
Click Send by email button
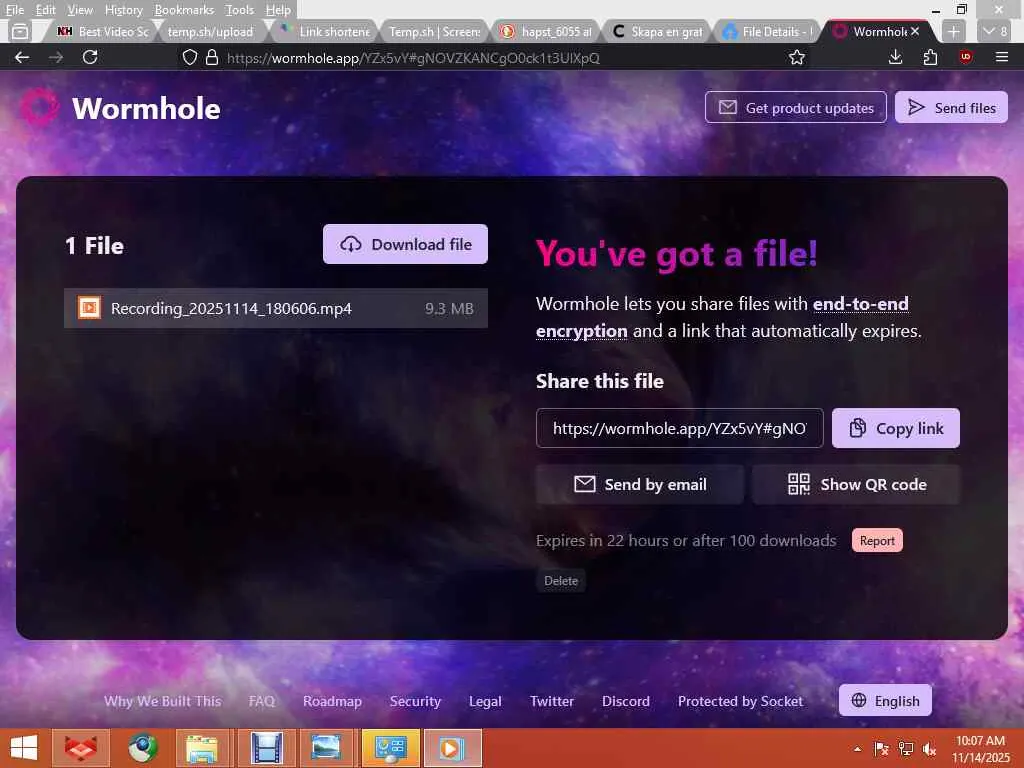pyautogui.click(x=639, y=484)
